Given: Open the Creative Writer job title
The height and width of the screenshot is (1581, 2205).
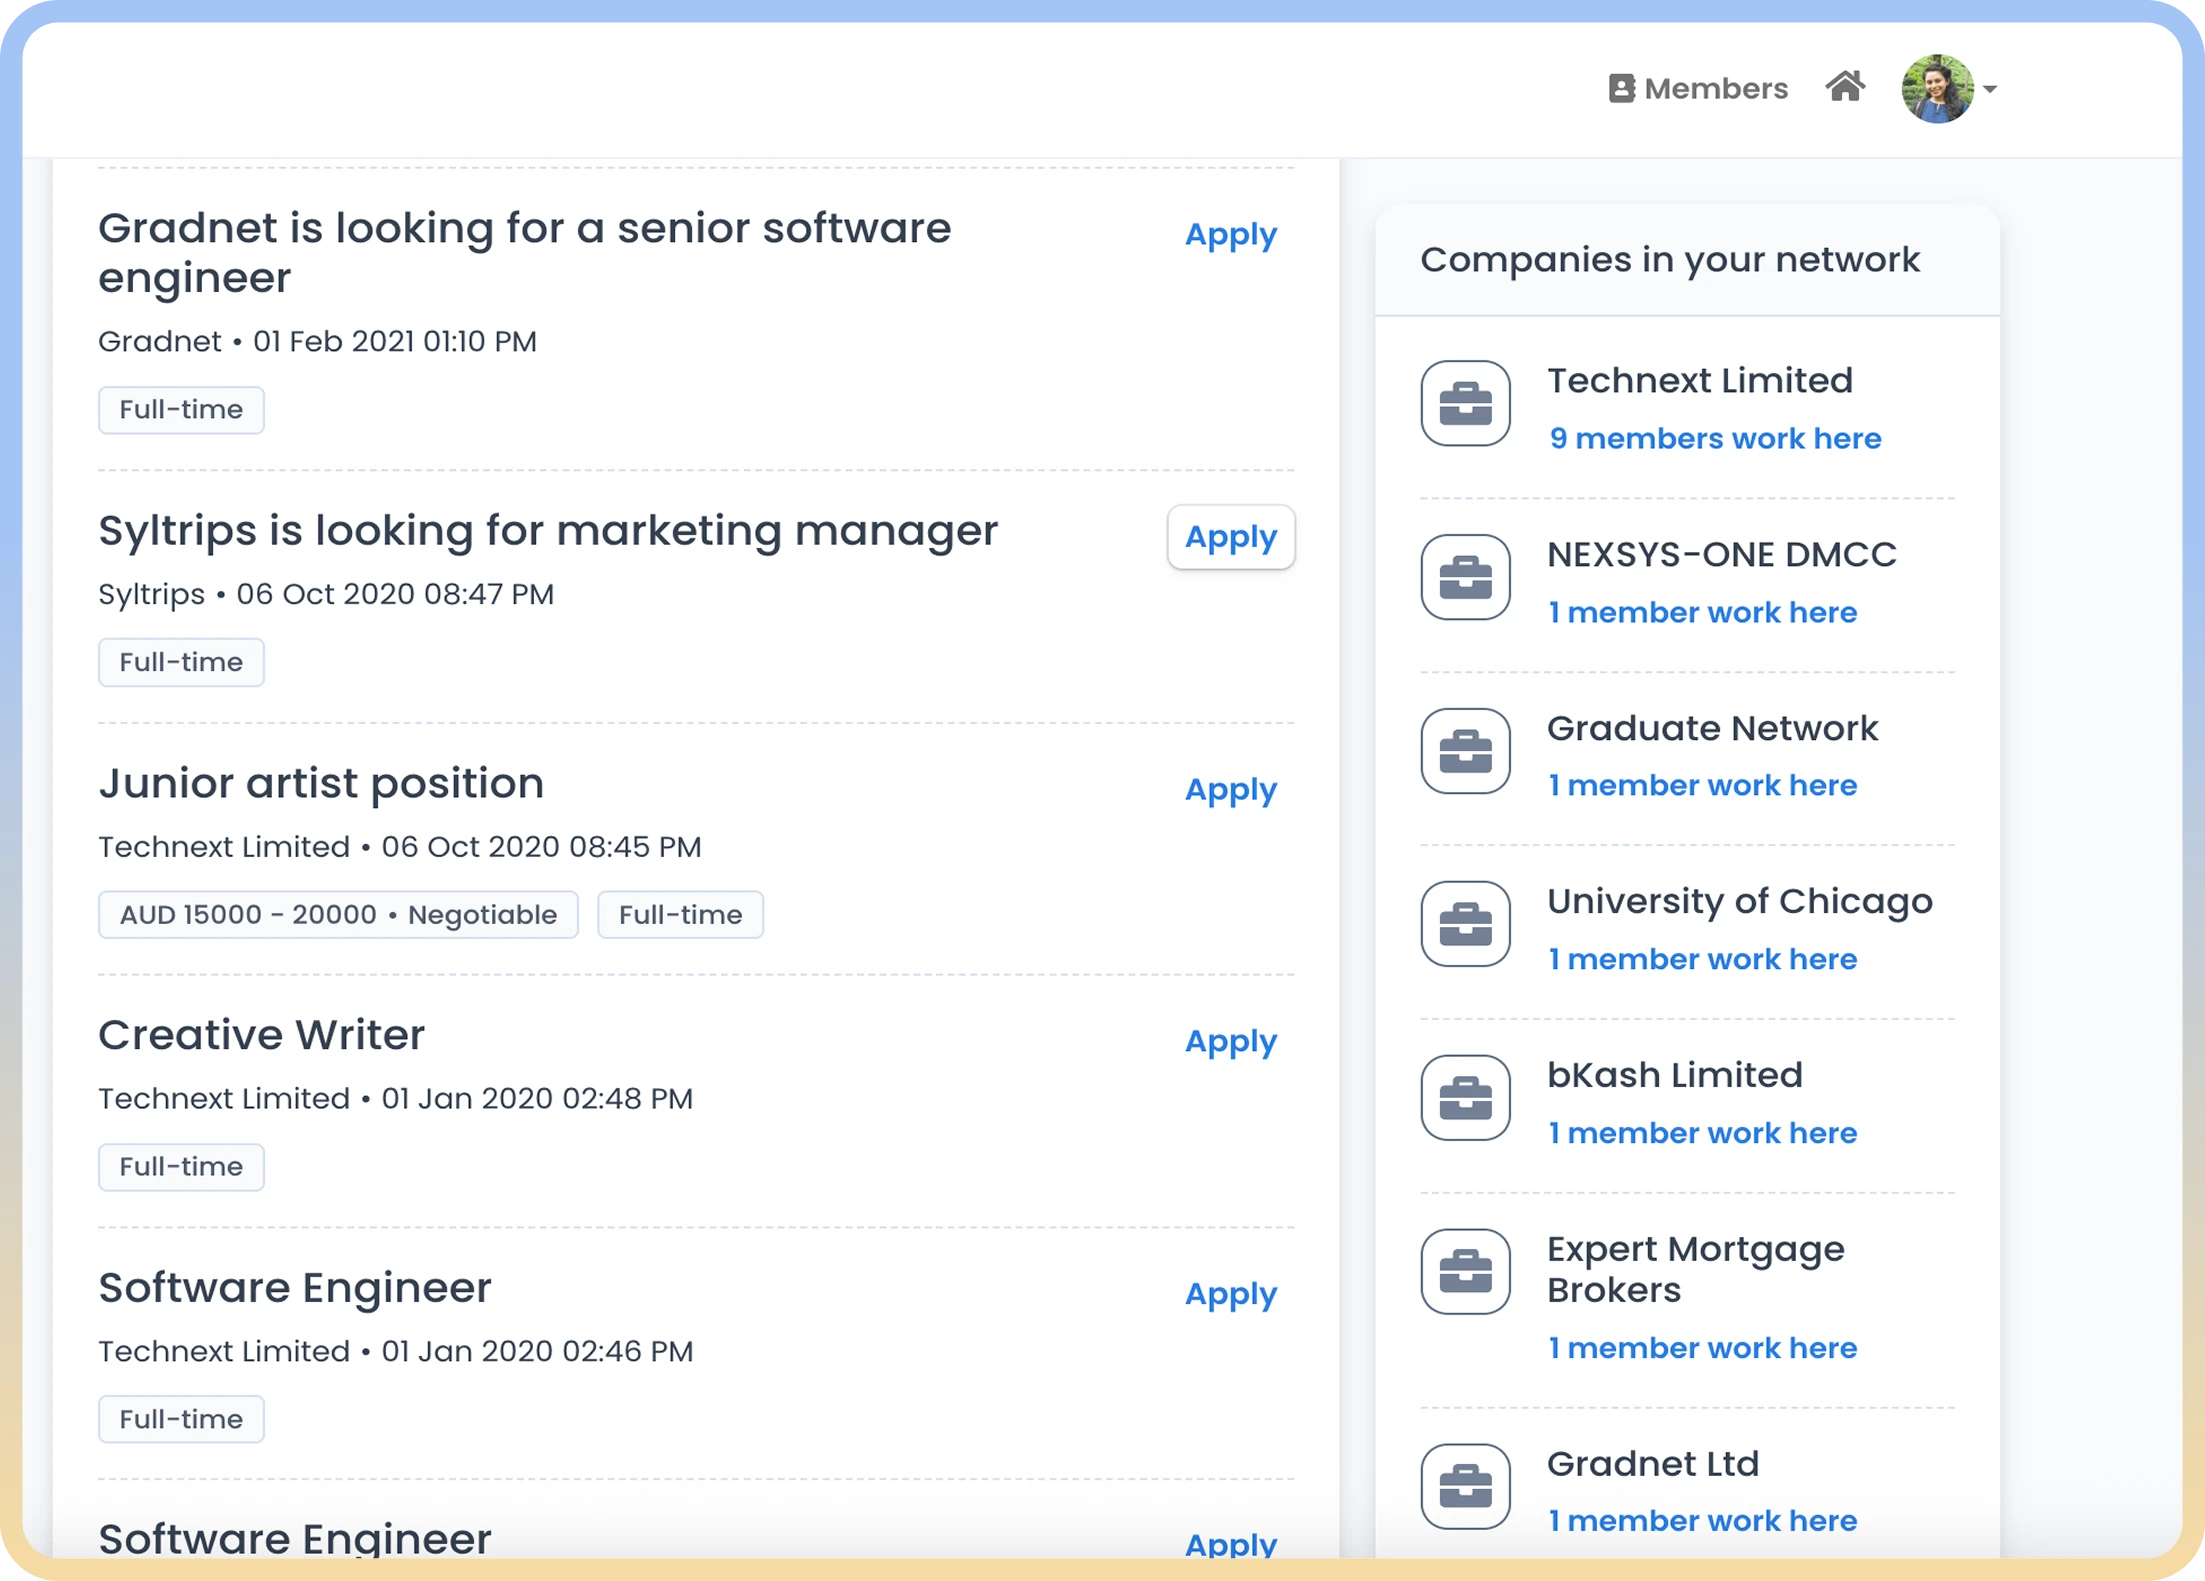Looking at the screenshot, I should tap(261, 1035).
